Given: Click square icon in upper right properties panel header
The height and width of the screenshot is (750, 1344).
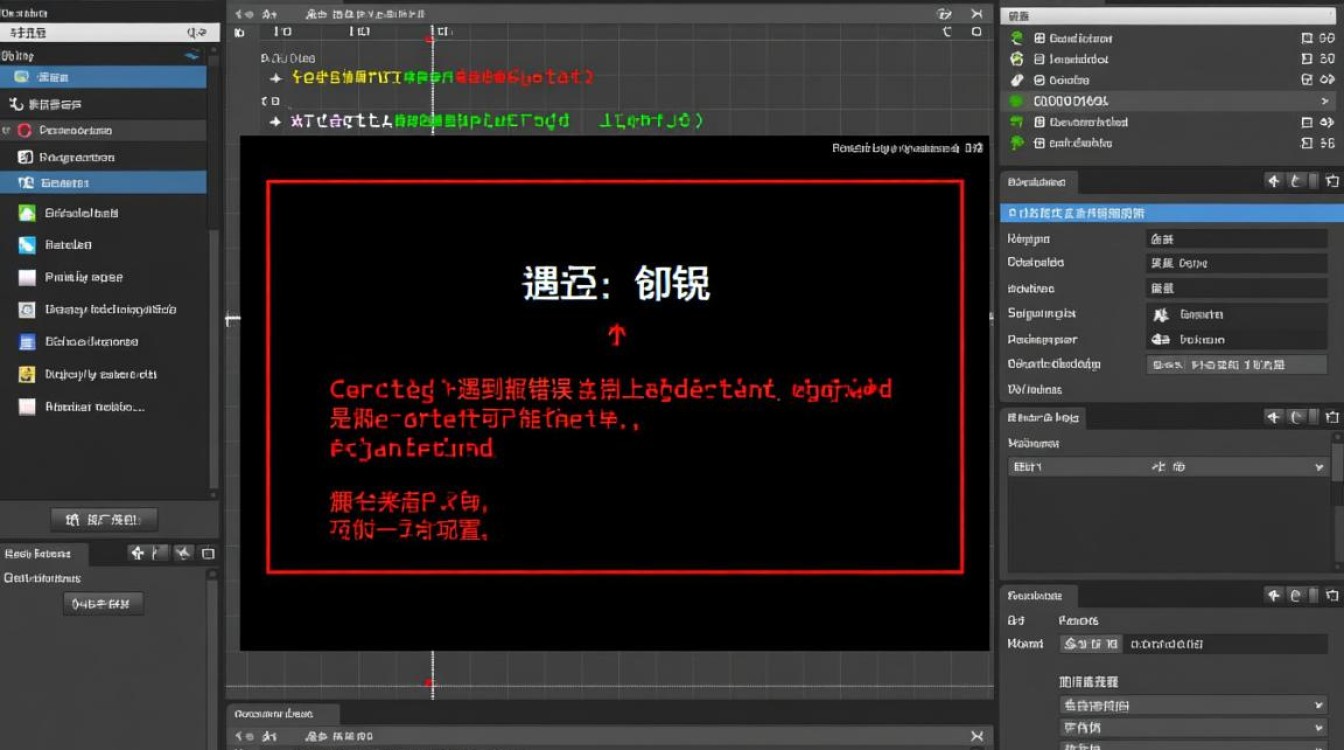Looking at the screenshot, I should (1331, 181).
